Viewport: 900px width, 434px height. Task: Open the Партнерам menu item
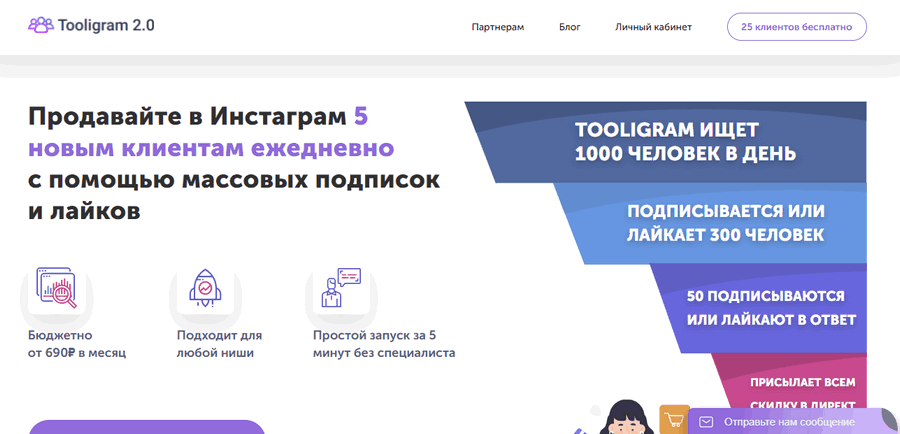pos(498,27)
